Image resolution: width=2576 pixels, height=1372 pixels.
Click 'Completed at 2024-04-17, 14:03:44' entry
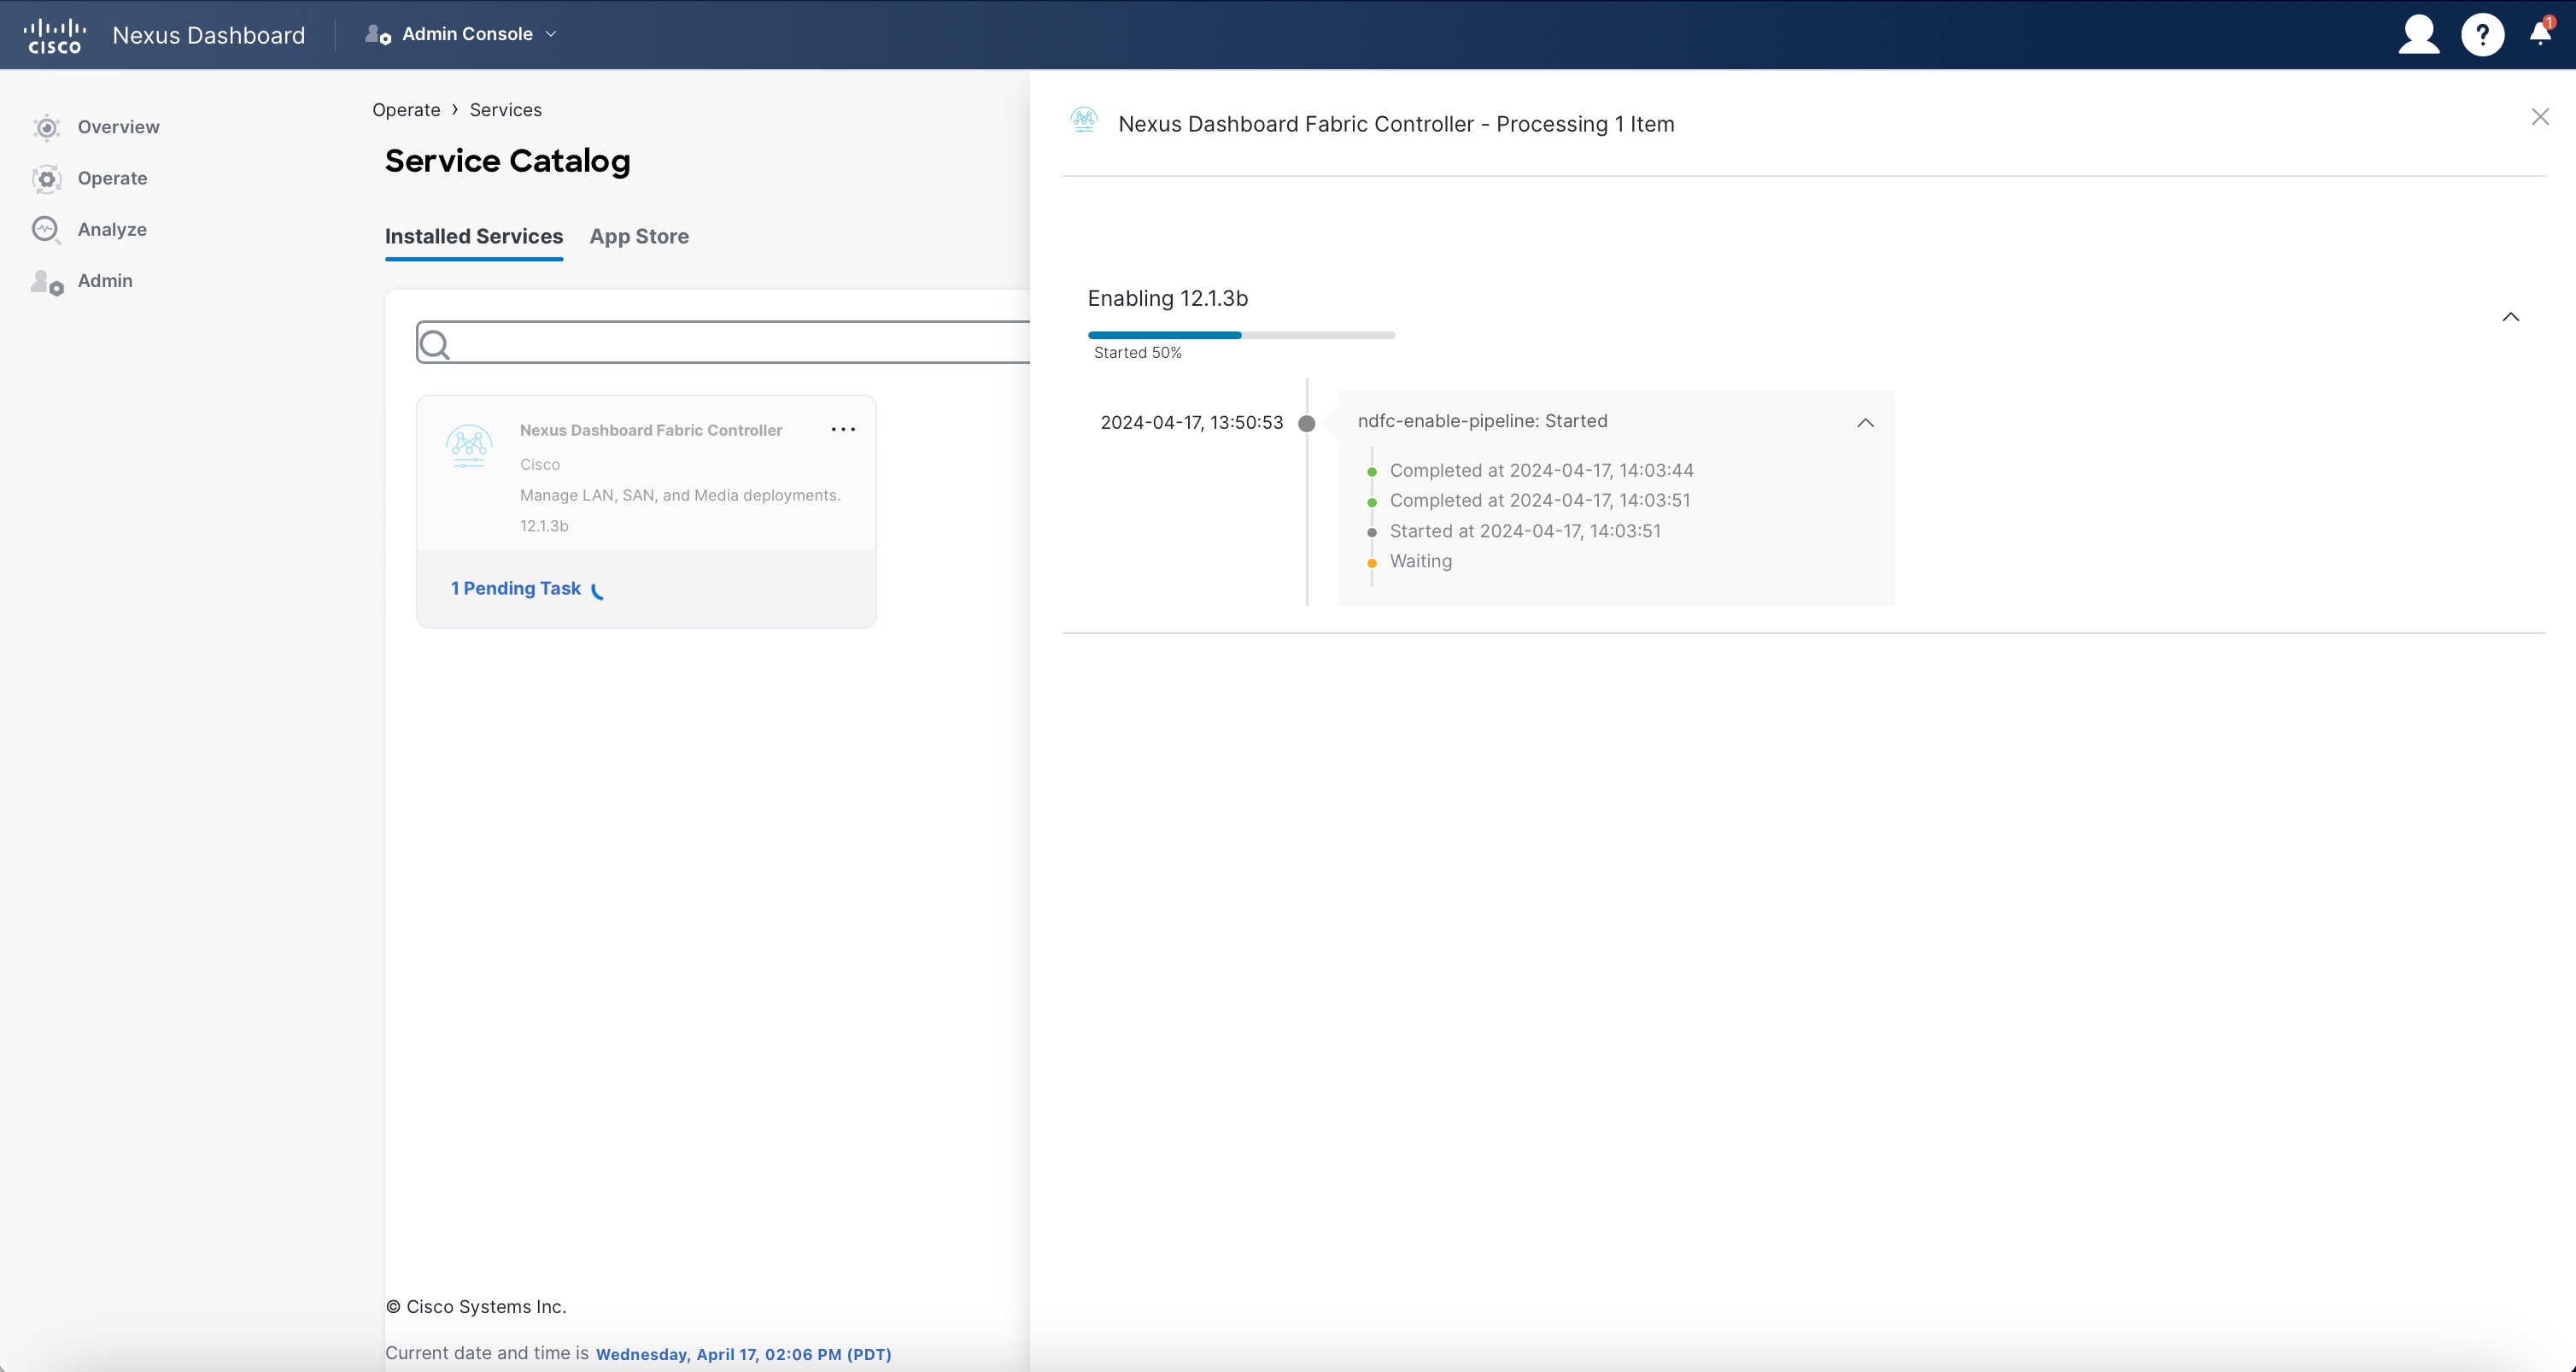click(x=1541, y=471)
